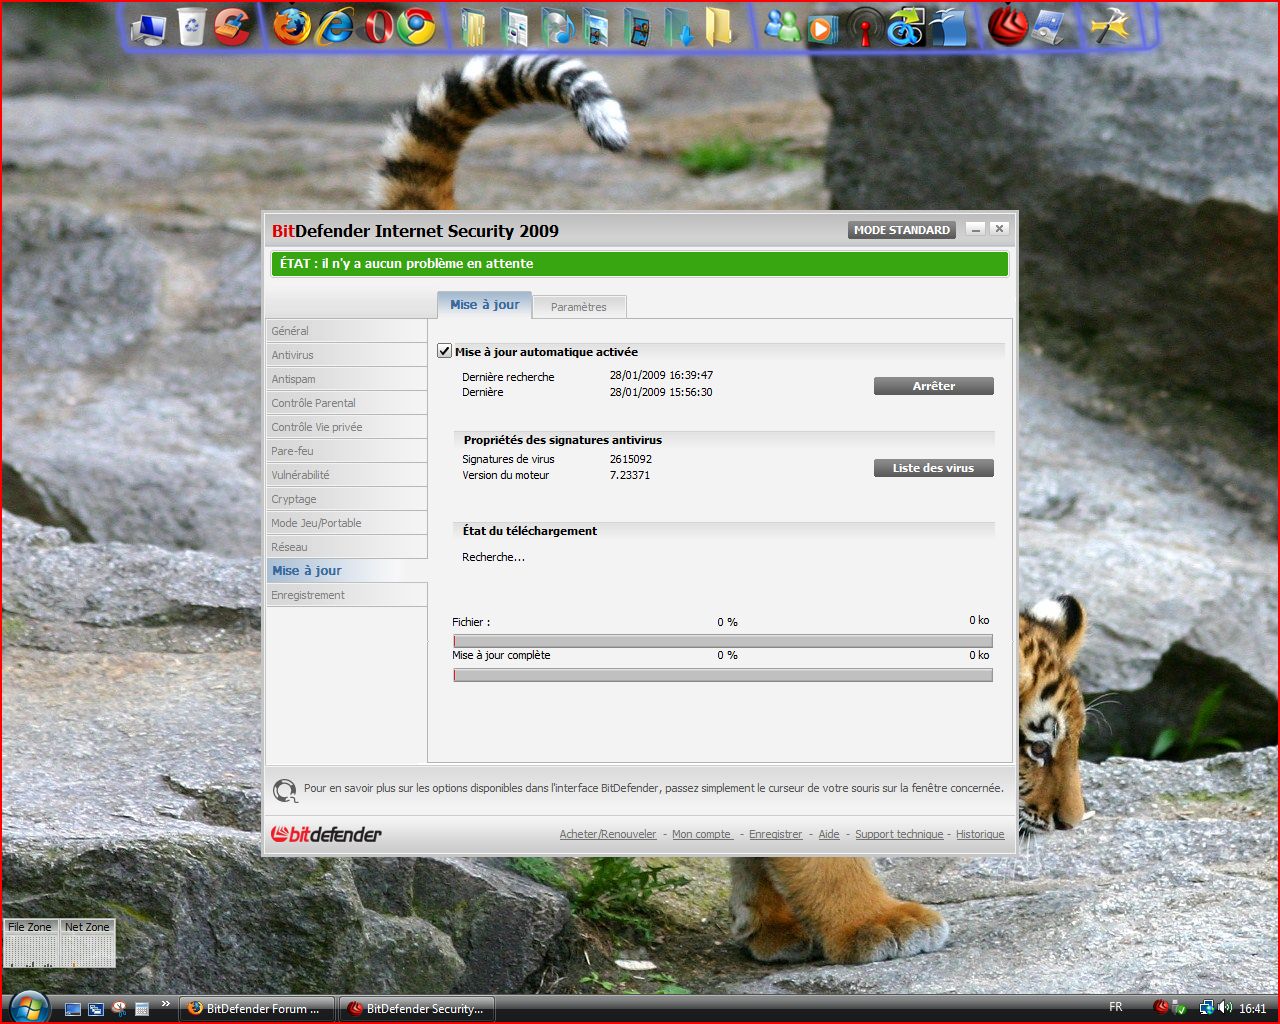
Task: Uncheck Mise à jour automatique activée
Action: tap(445, 351)
